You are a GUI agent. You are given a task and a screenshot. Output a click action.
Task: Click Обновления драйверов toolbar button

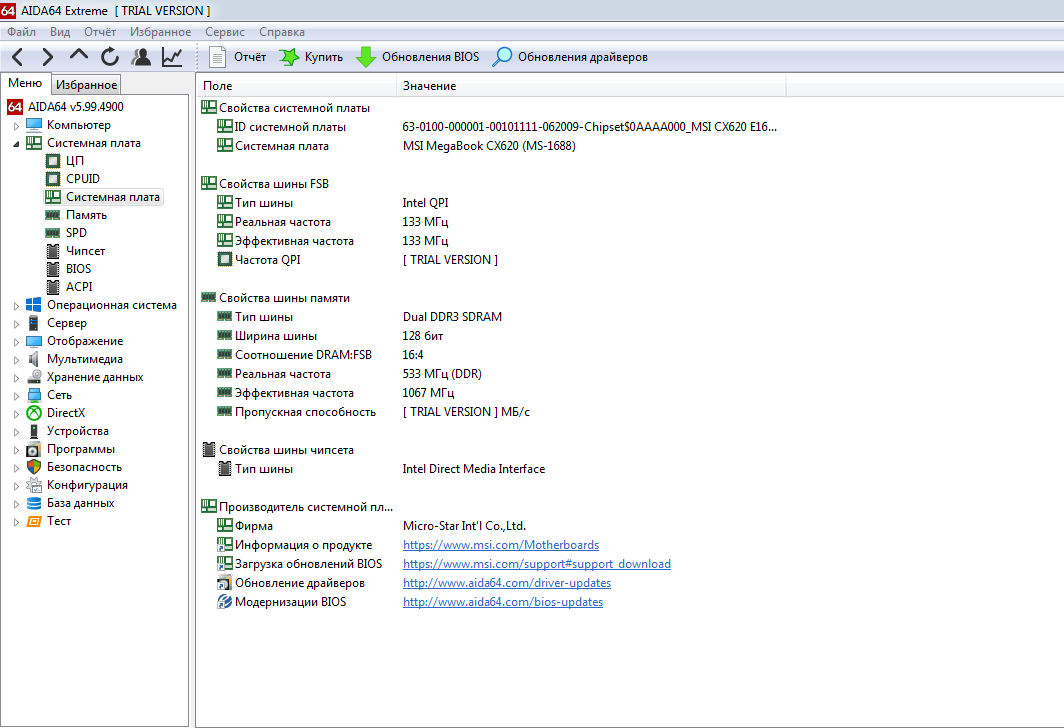pos(569,57)
